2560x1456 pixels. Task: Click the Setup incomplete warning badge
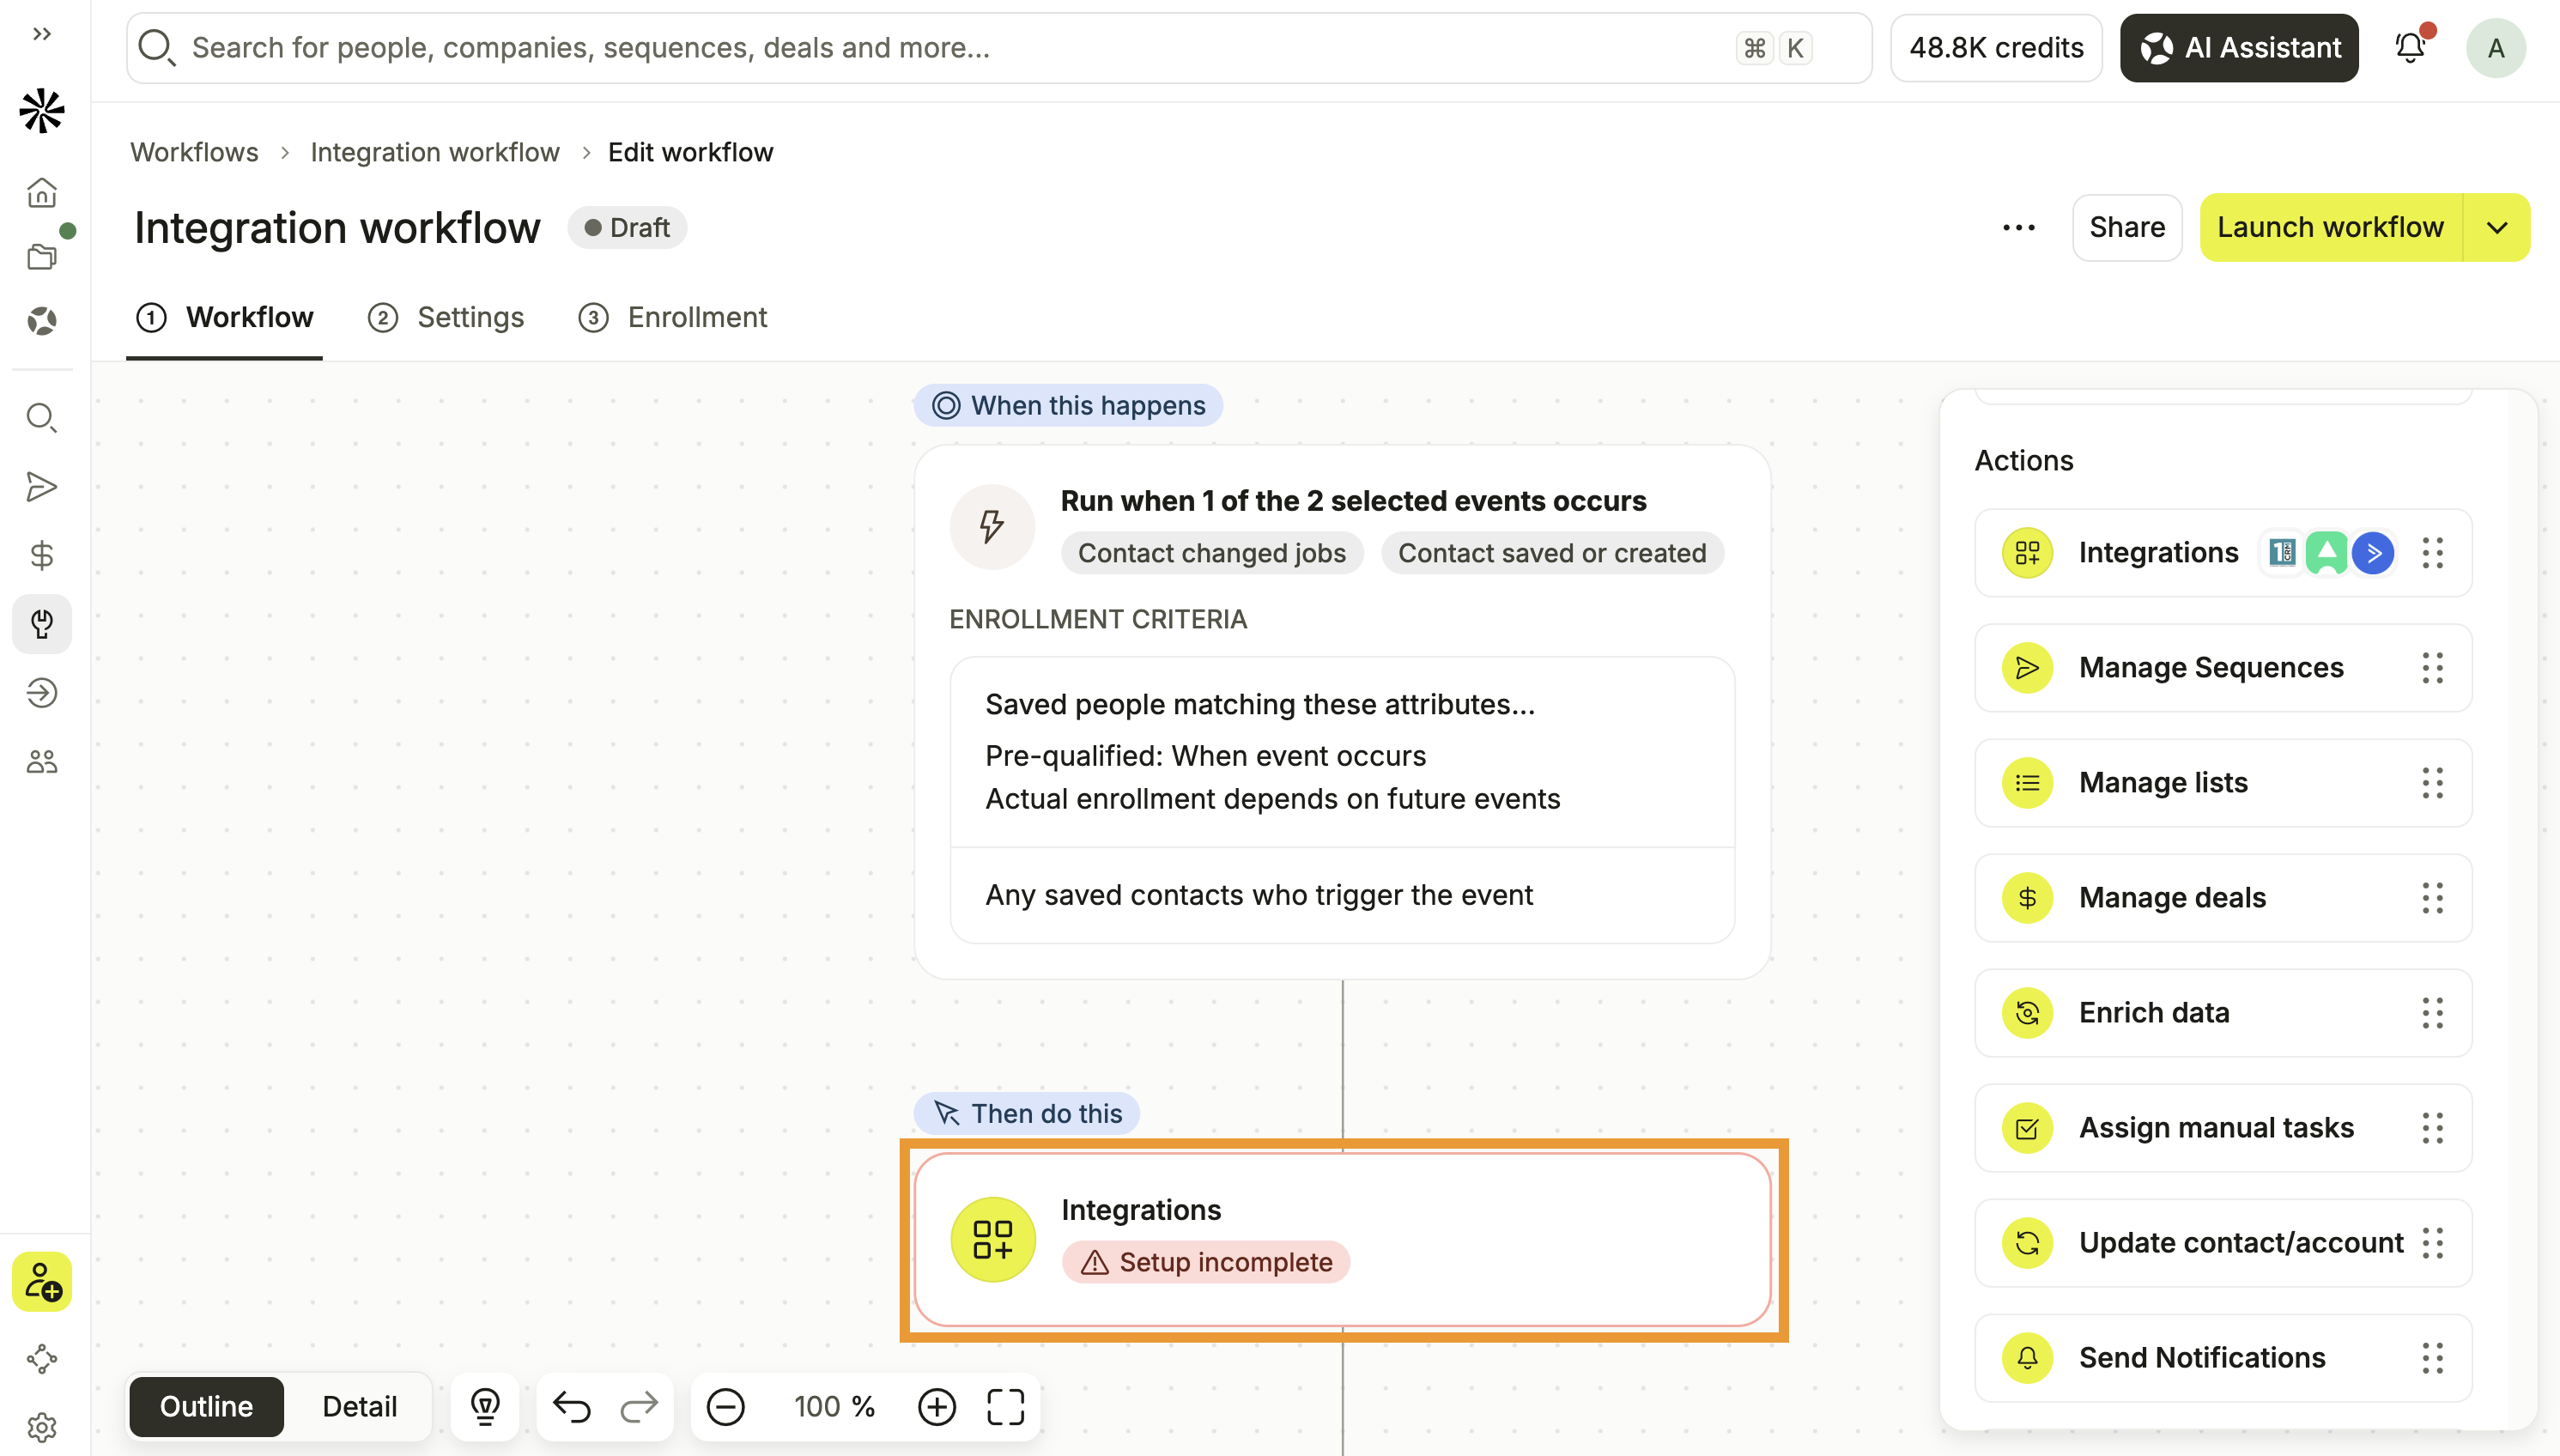[x=1206, y=1262]
